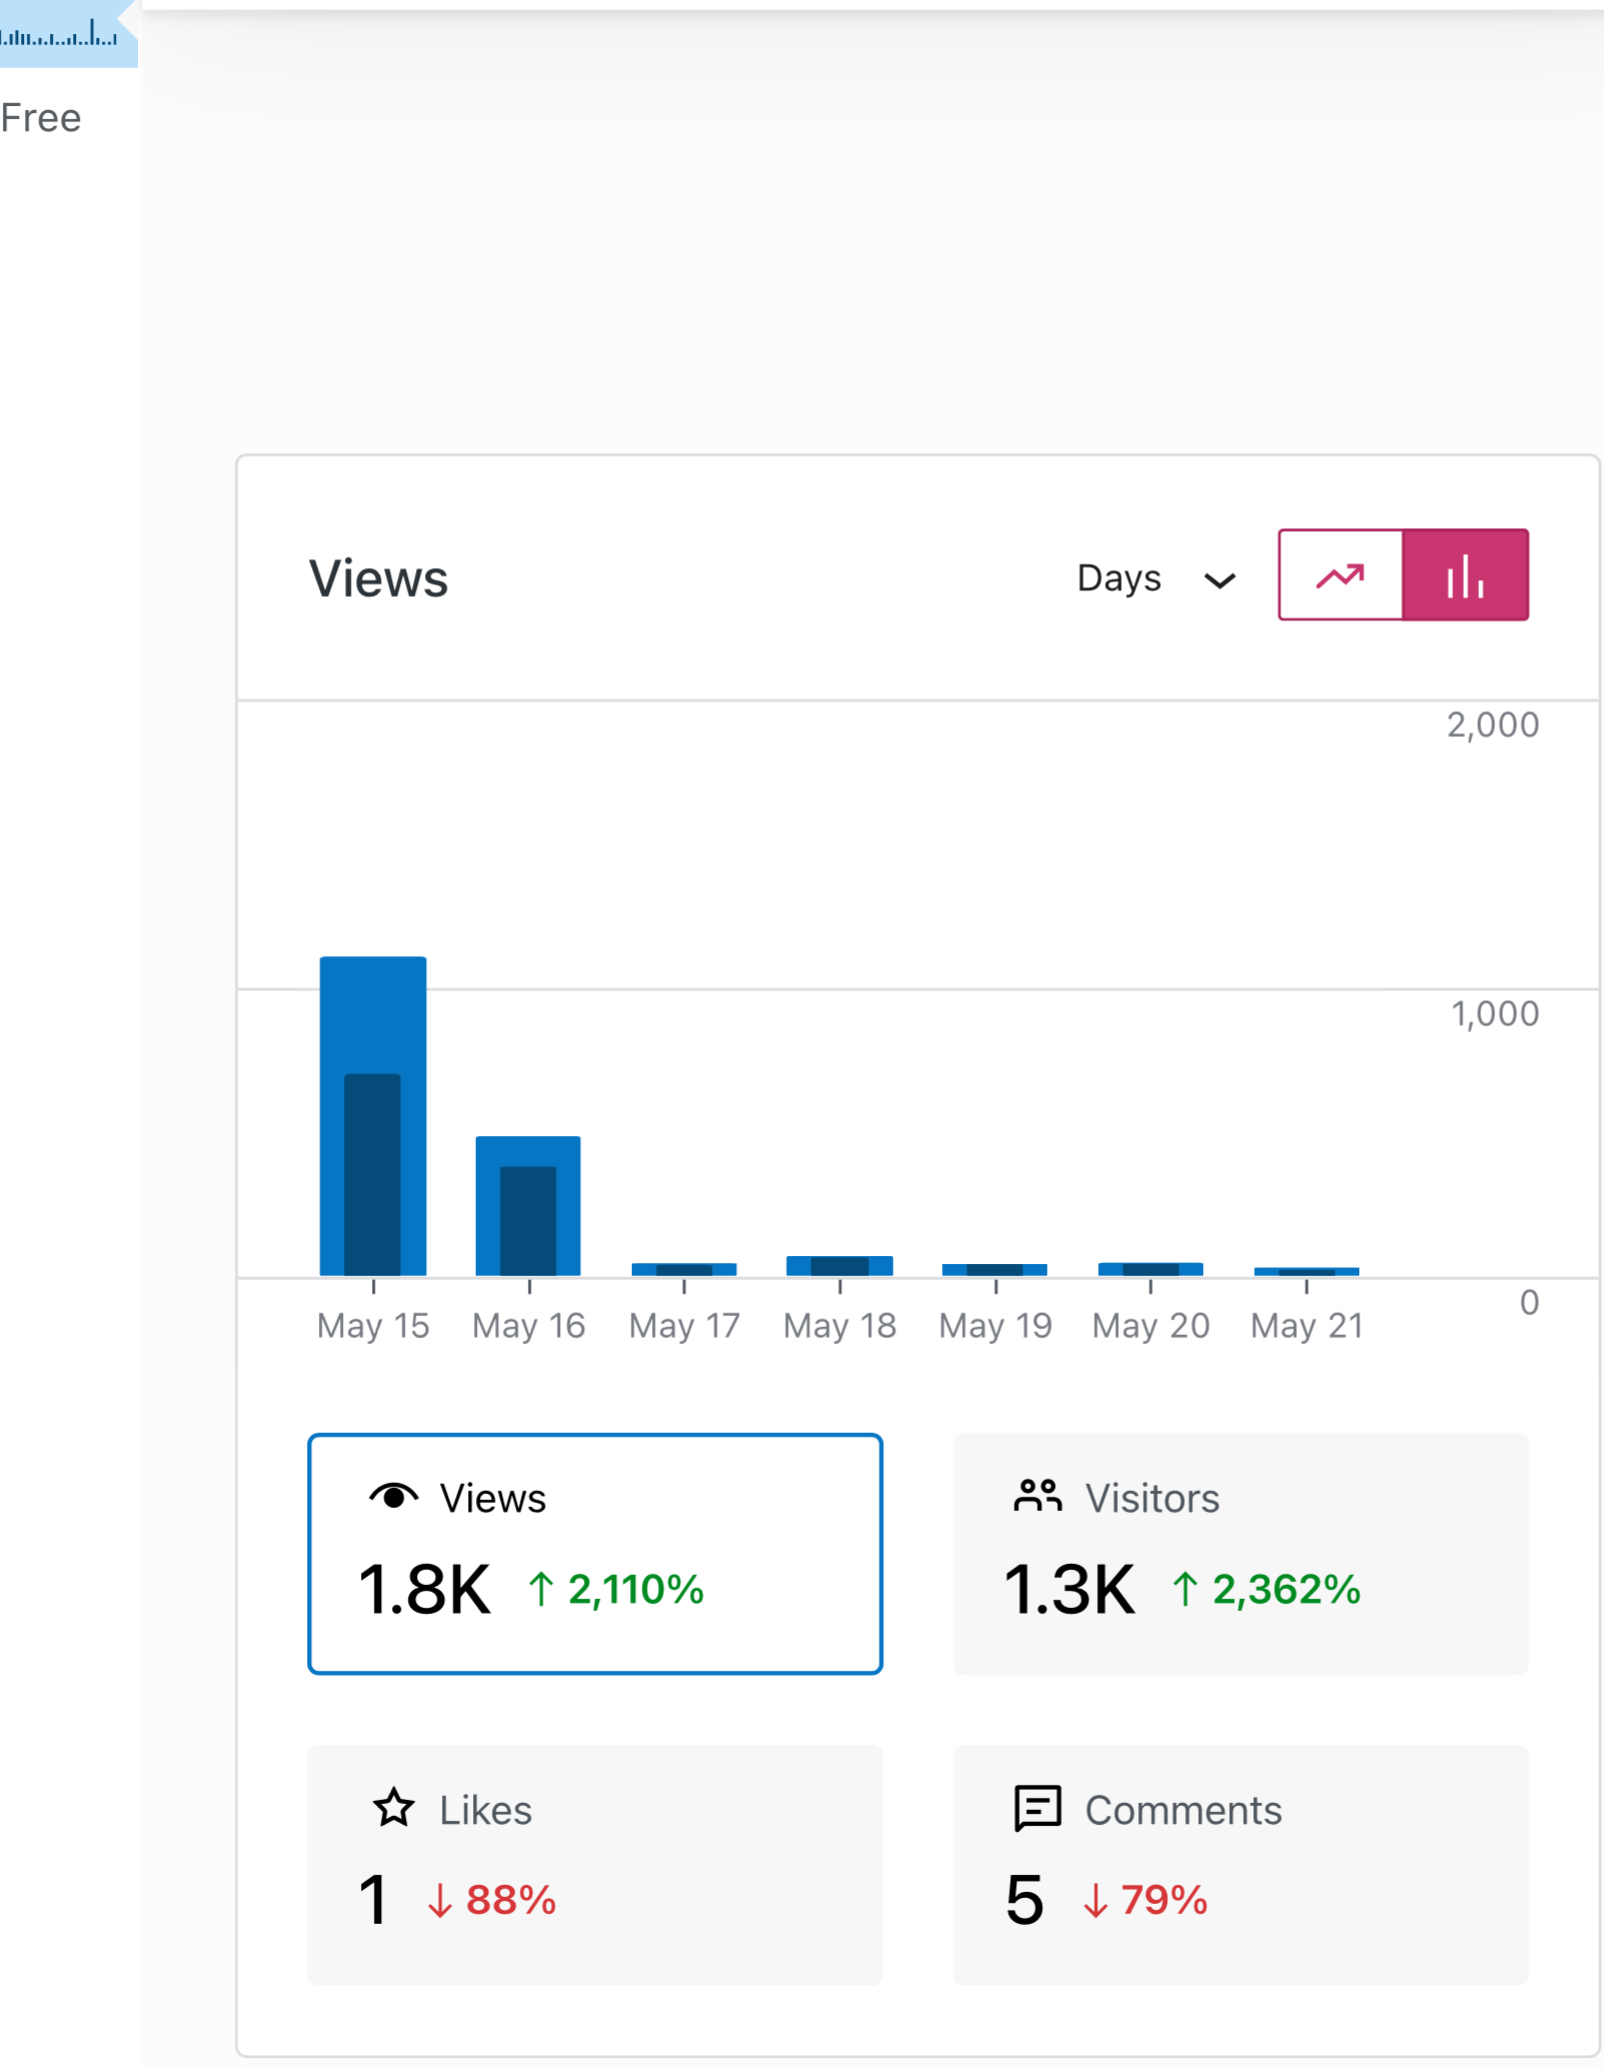This screenshot has height=2070, width=1604.
Task: Select the Views stat card
Action: coord(594,1553)
